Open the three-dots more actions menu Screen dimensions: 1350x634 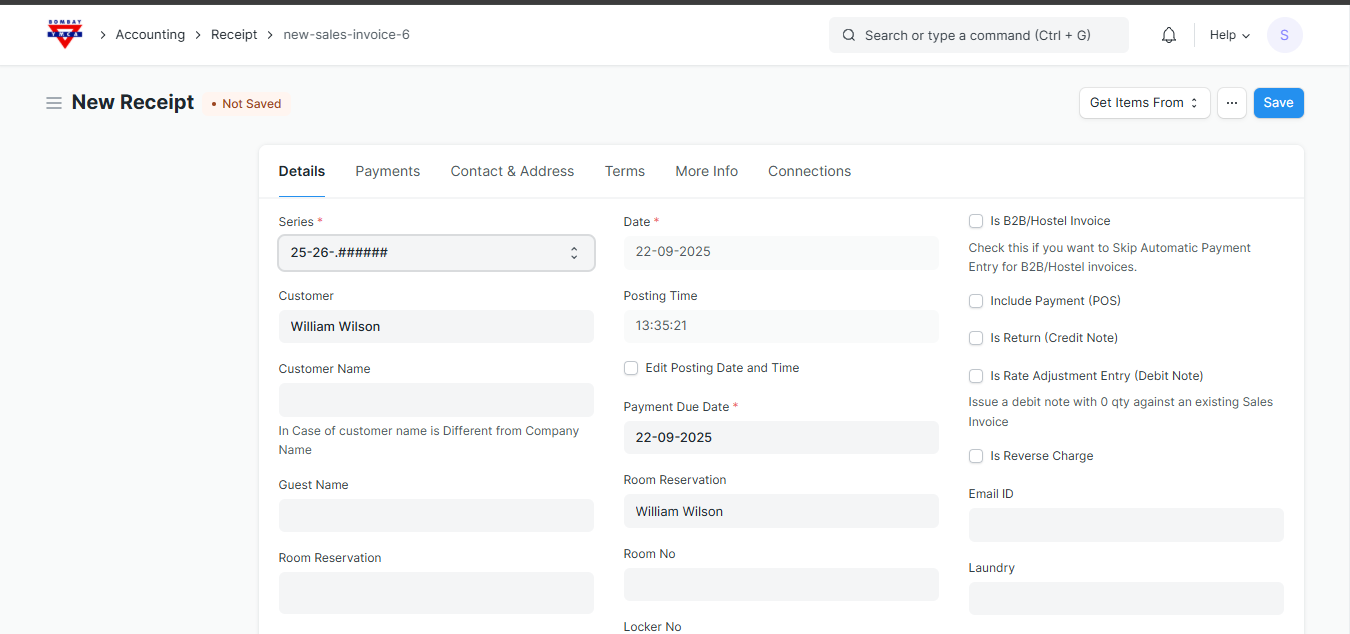[x=1231, y=103]
